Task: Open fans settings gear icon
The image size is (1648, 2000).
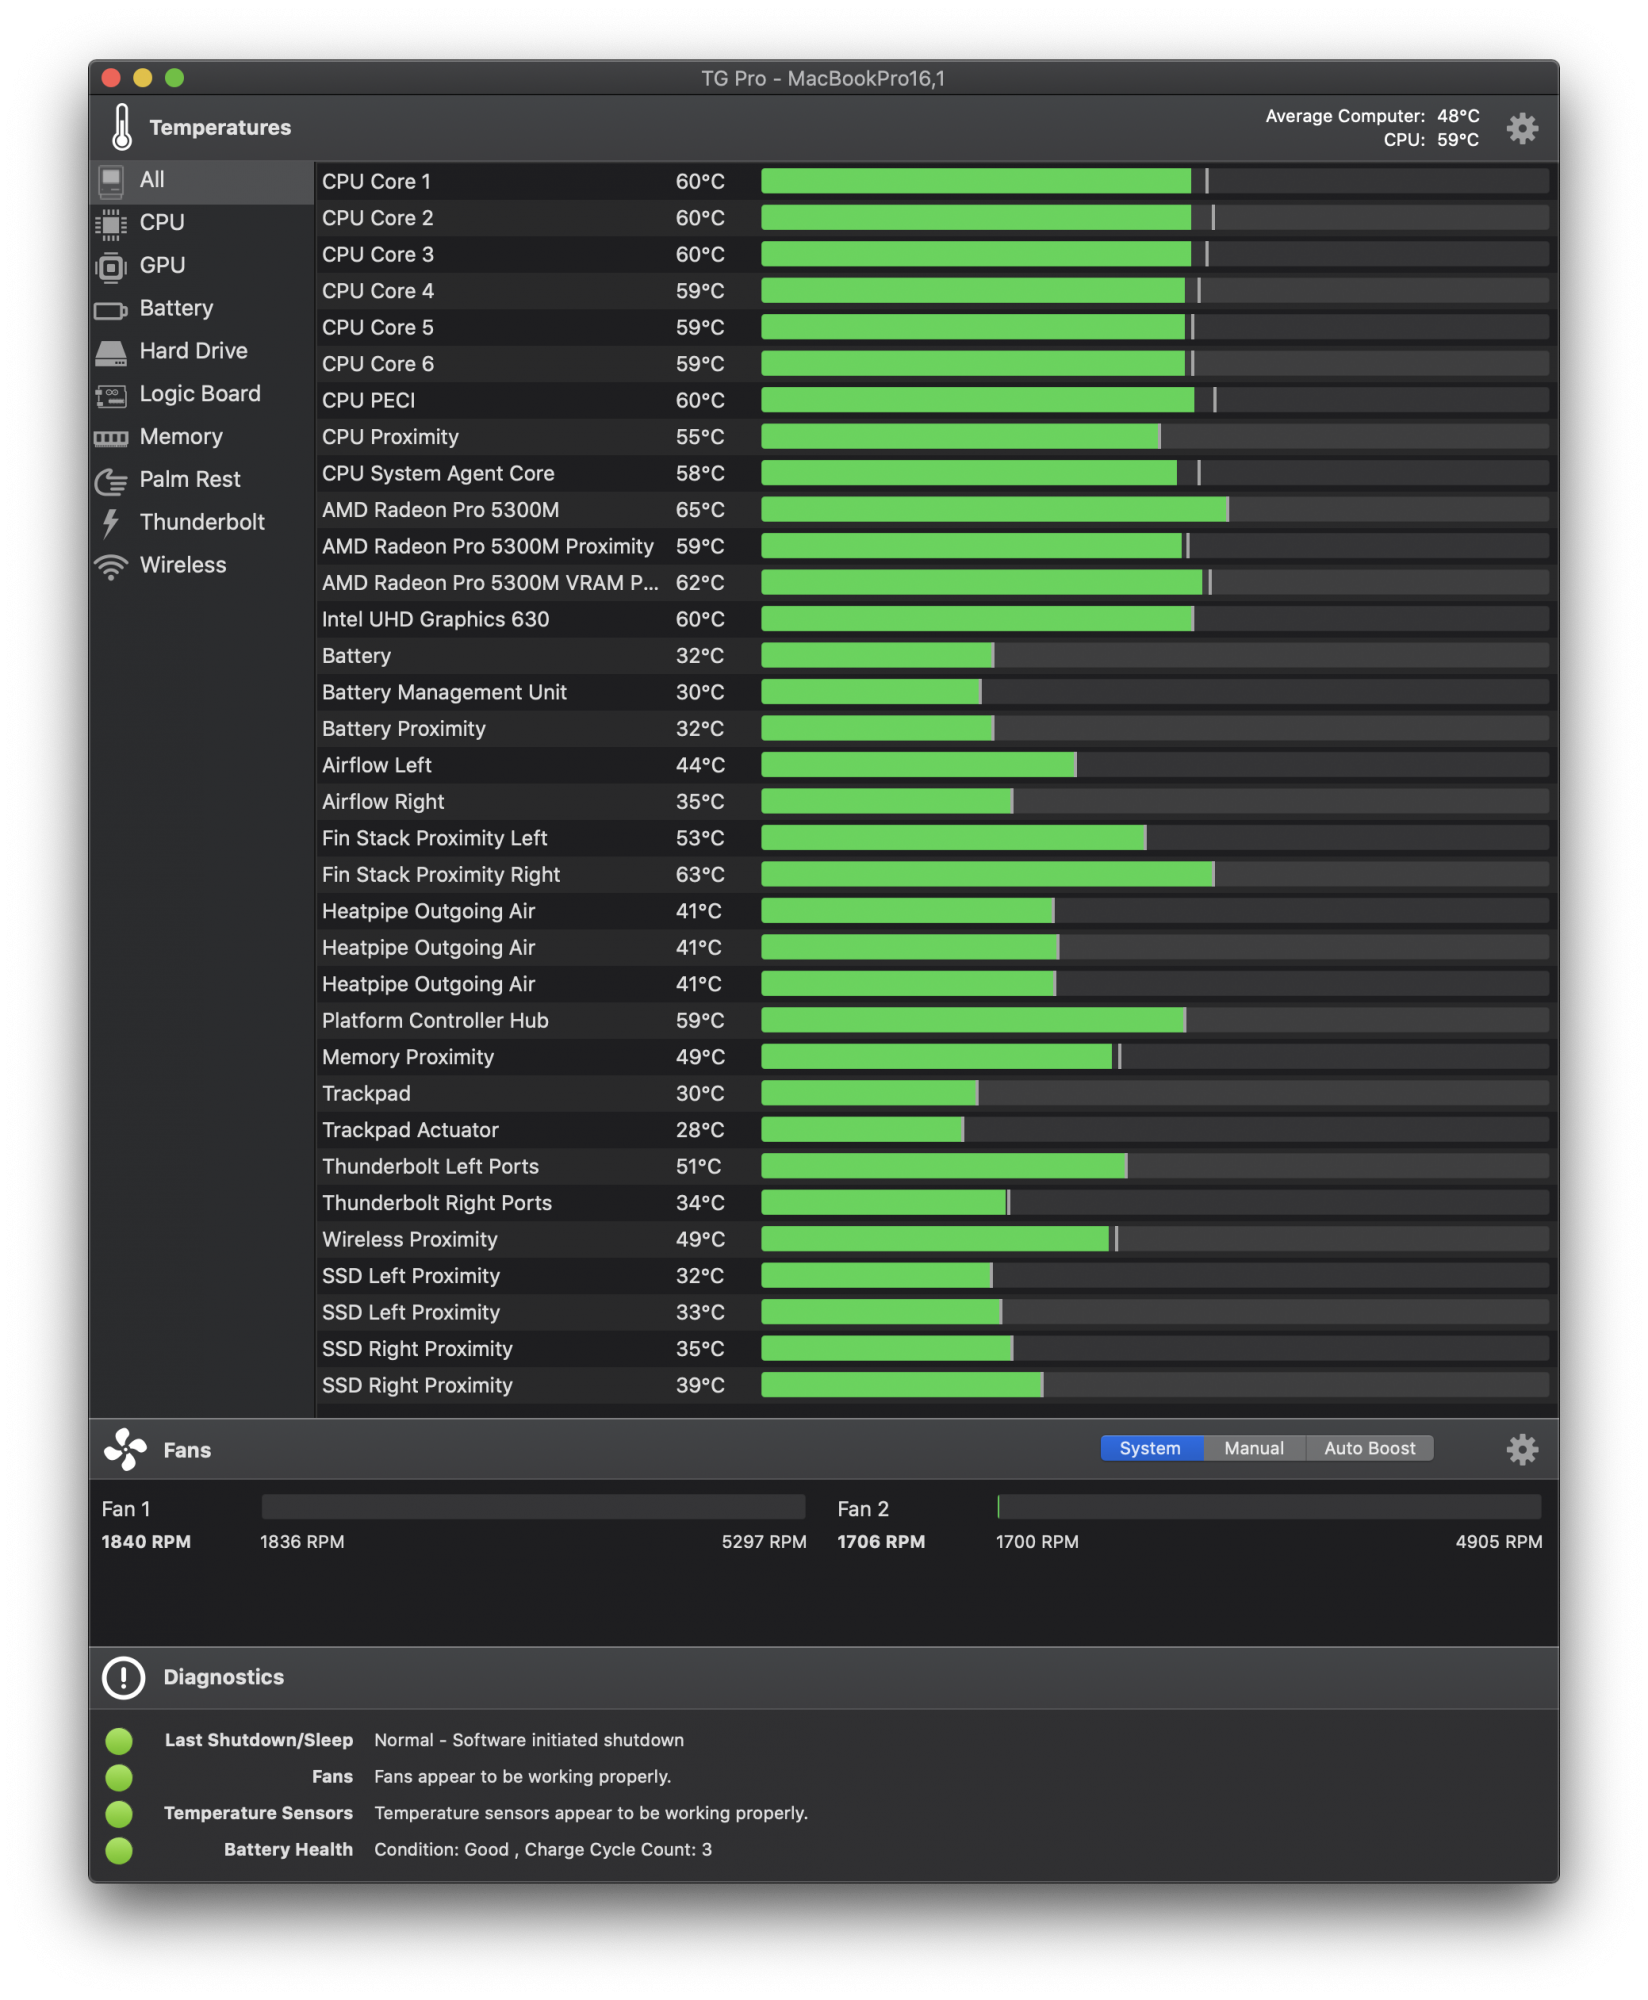Action: [x=1521, y=1449]
